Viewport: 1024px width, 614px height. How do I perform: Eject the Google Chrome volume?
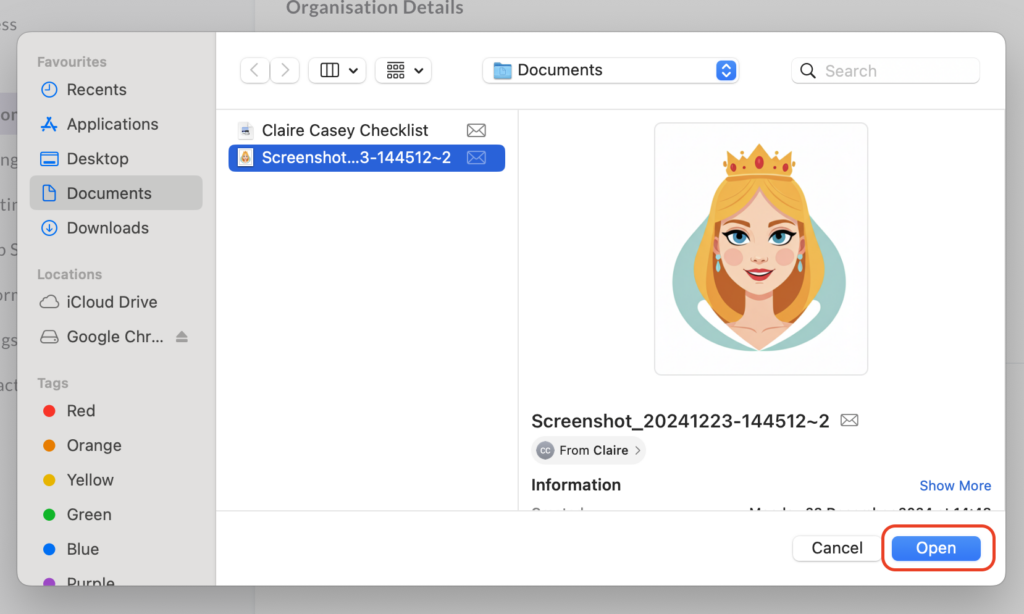click(x=182, y=336)
